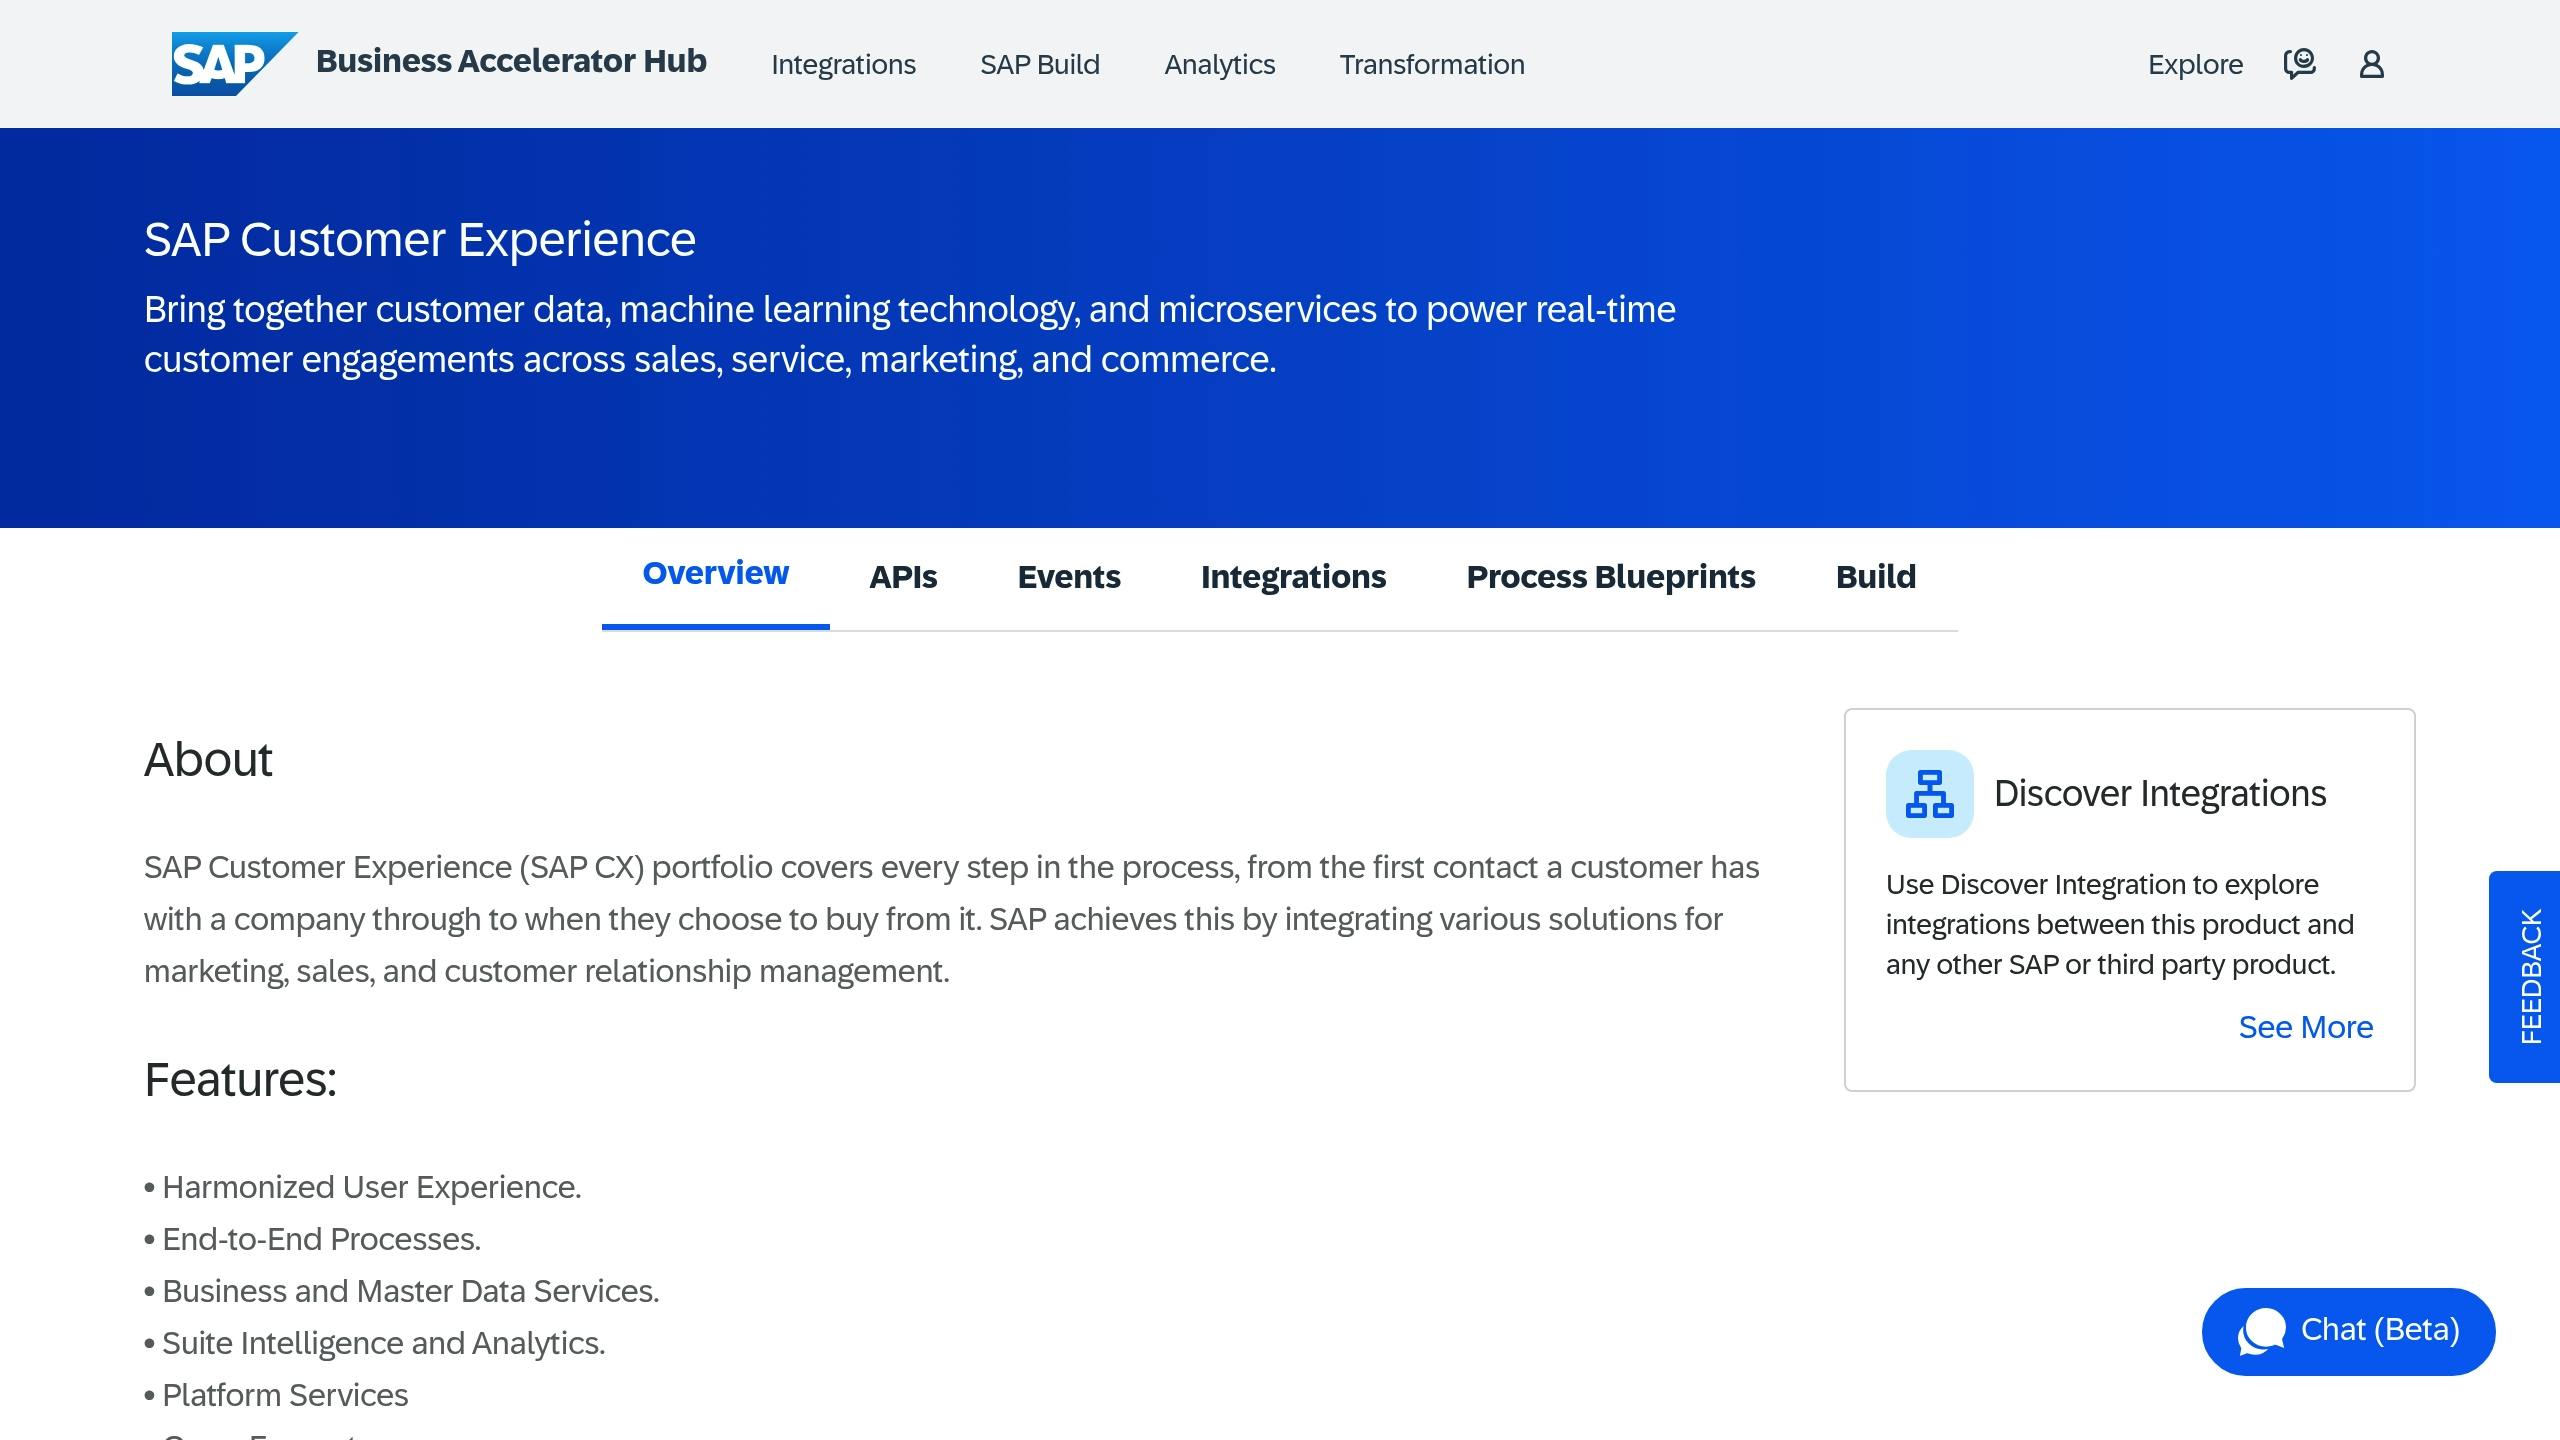
Task: Click See More in Discover Integrations card
Action: point(2305,1027)
